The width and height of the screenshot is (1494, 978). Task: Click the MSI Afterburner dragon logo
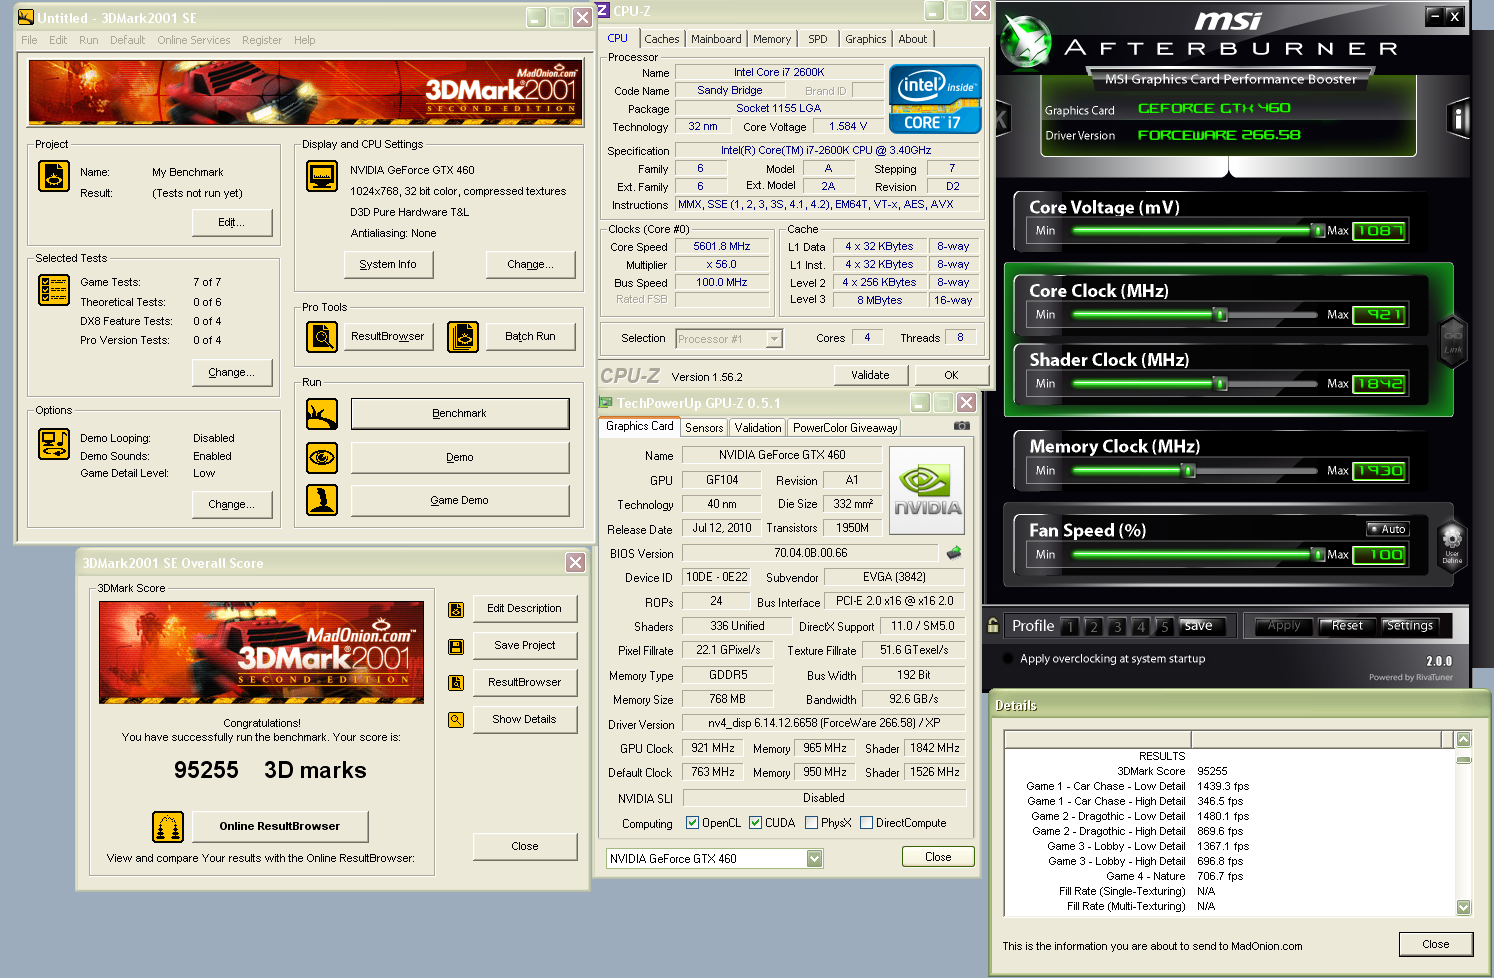click(x=1025, y=43)
